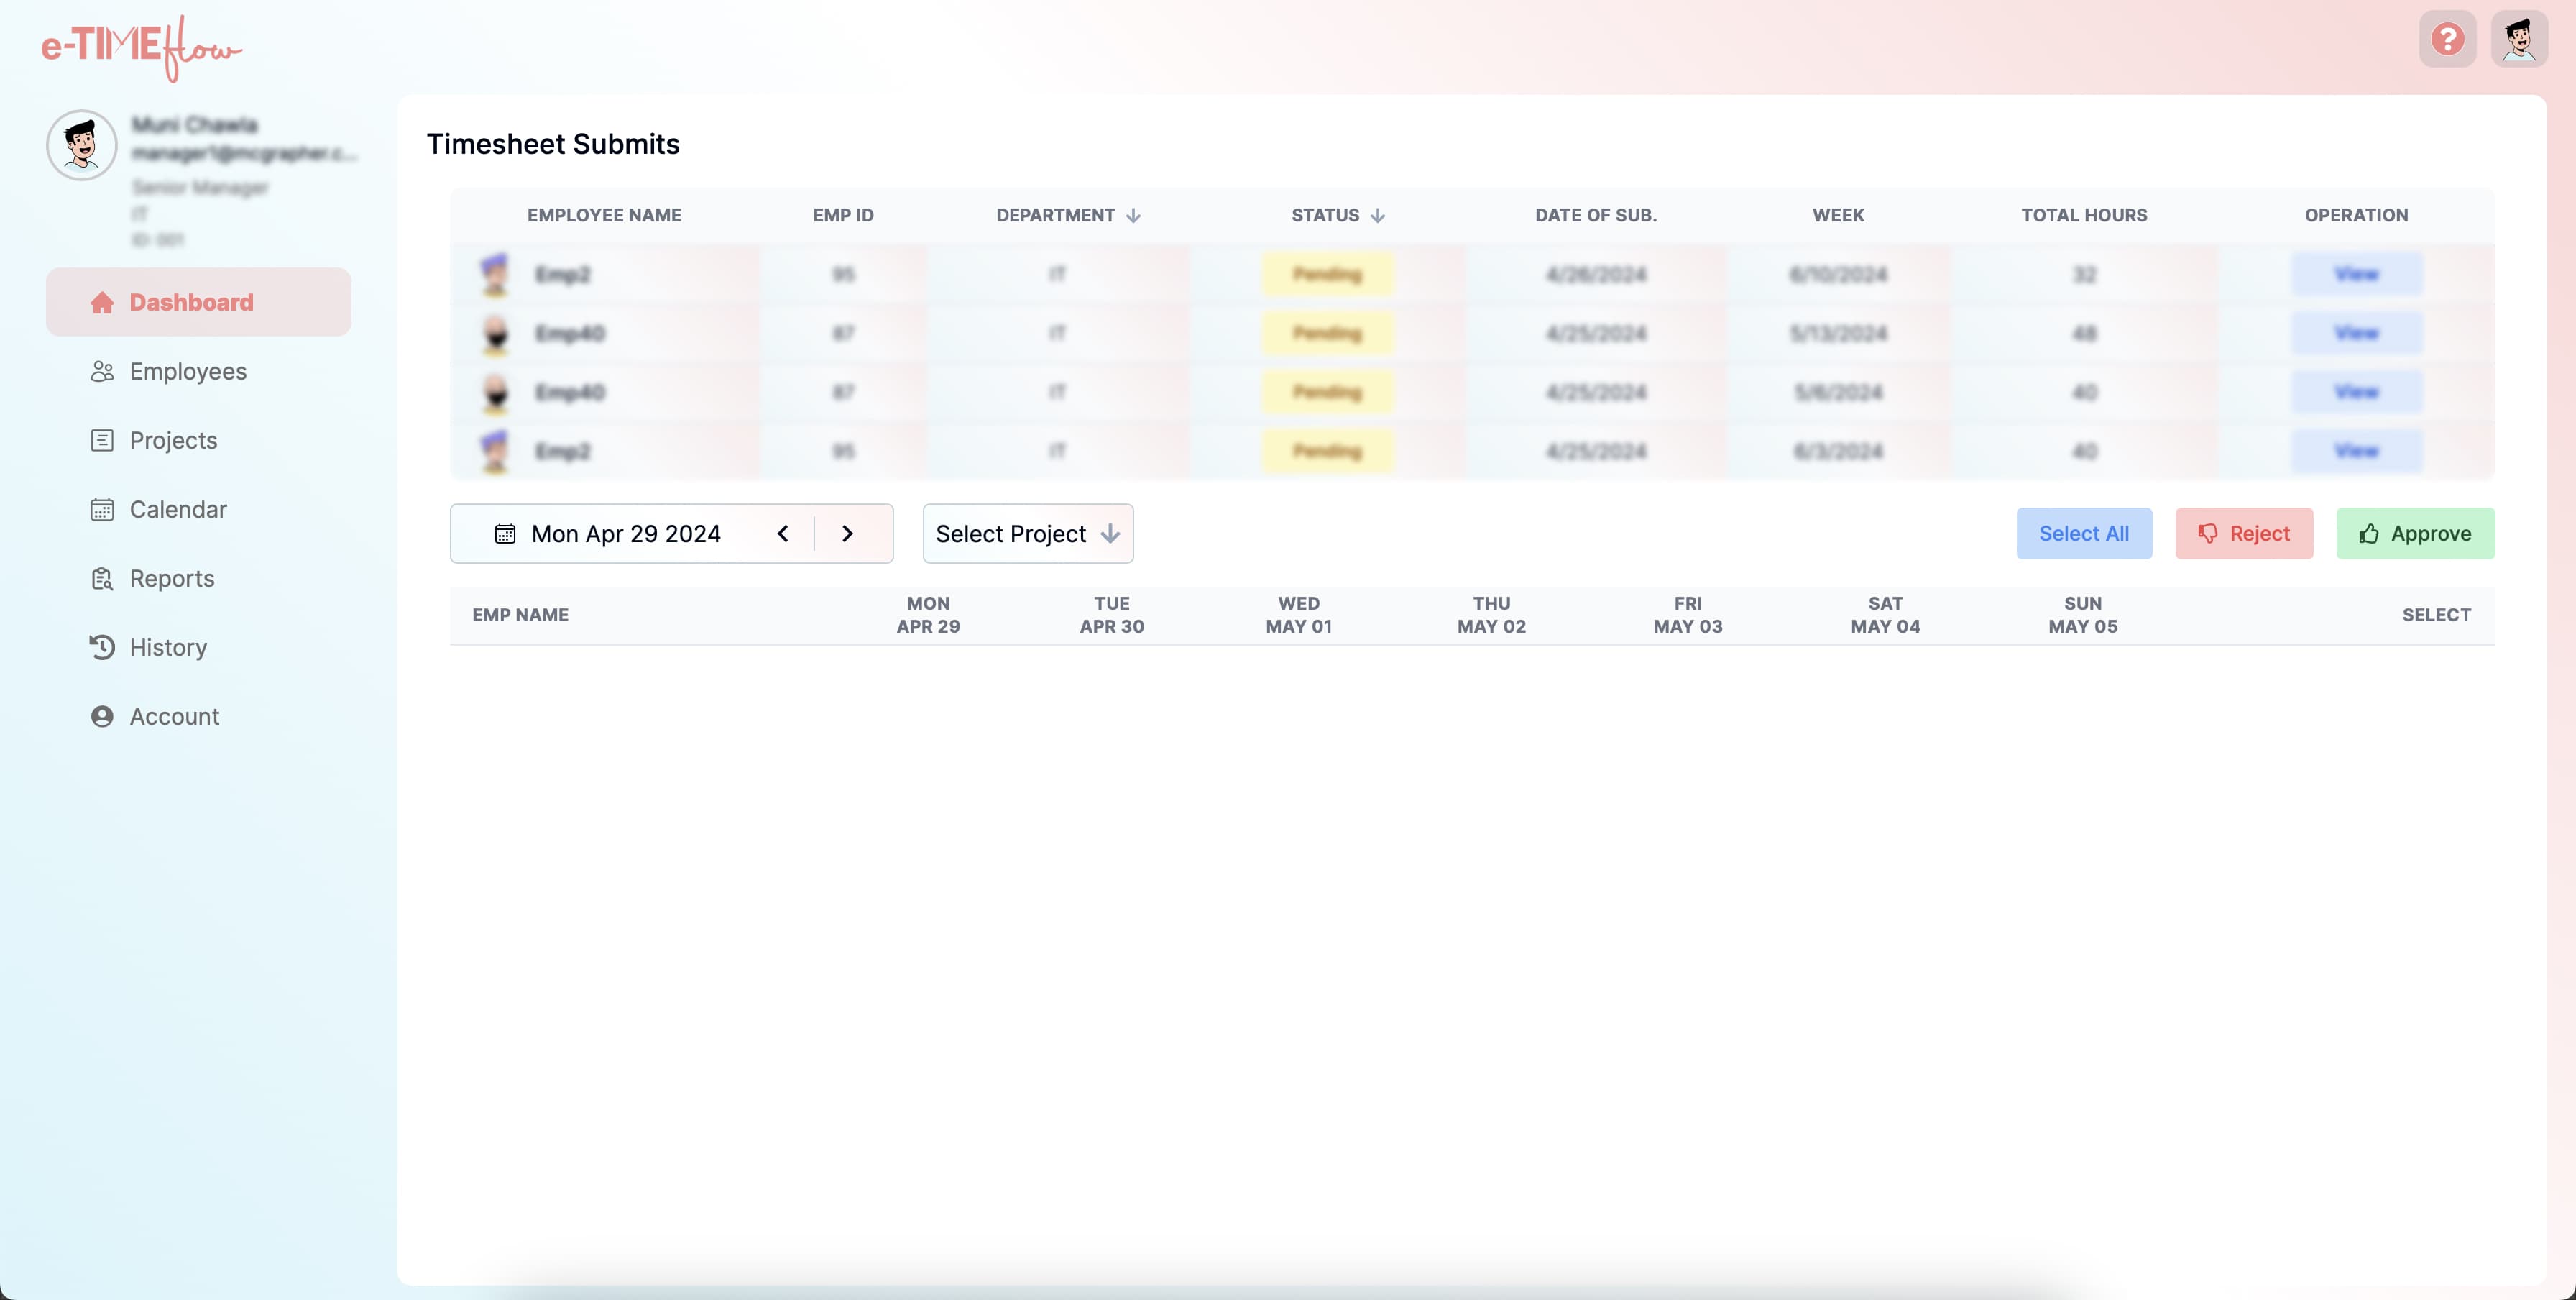Click the Projects list icon
This screenshot has height=1300, width=2576.
[102, 440]
